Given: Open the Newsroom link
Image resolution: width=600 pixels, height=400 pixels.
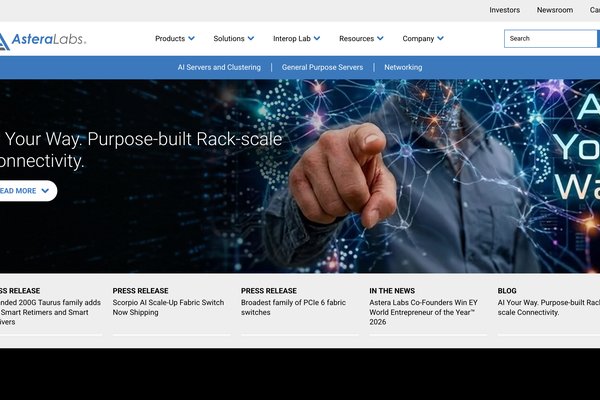Looking at the screenshot, I should (x=554, y=10).
